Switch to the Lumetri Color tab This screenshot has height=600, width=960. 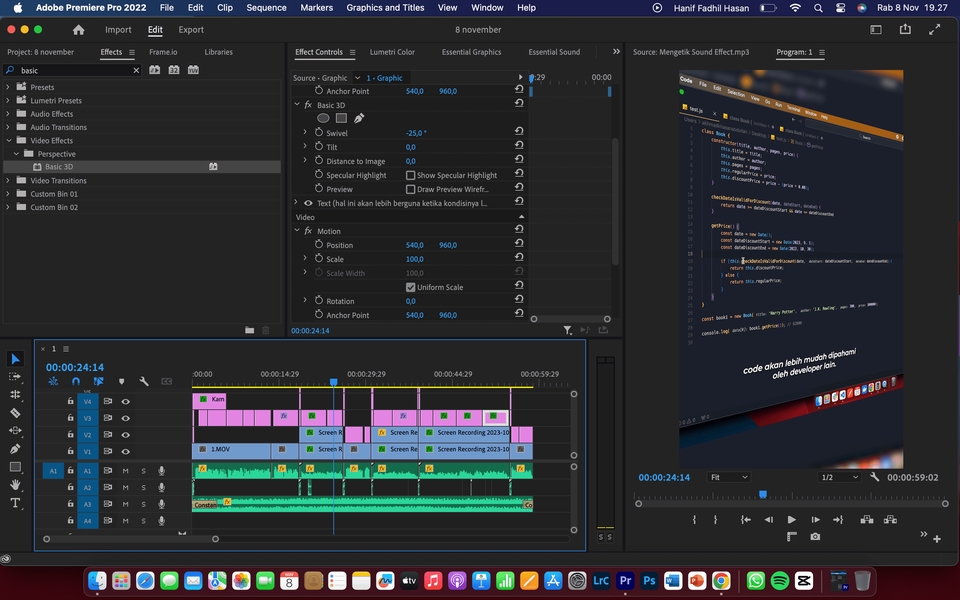(392, 52)
